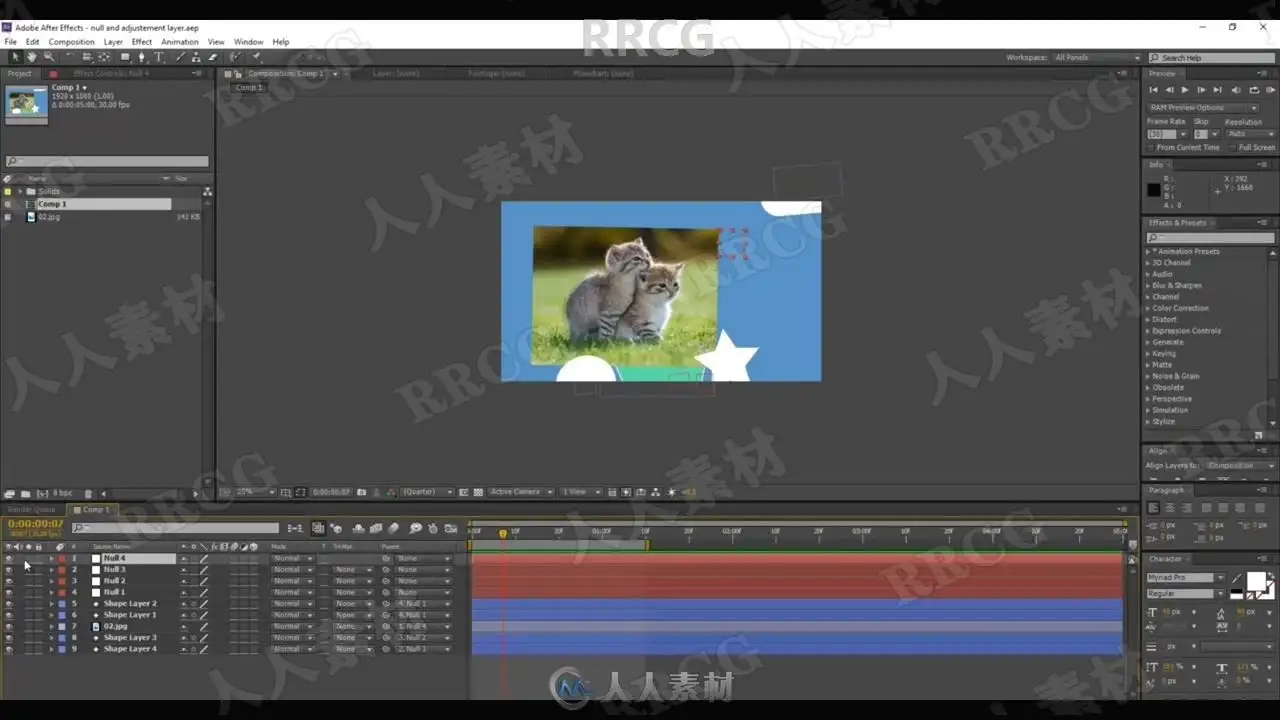The image size is (1280, 720).
Task: Select the Clone Stamp tool
Action: [x=195, y=57]
